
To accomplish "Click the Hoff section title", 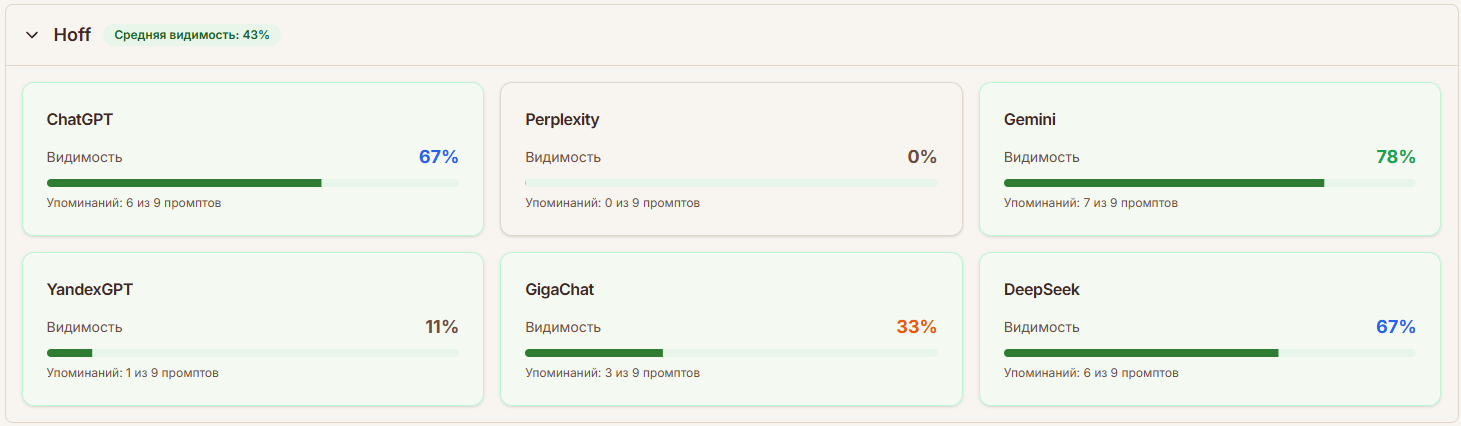I will click(x=72, y=35).
